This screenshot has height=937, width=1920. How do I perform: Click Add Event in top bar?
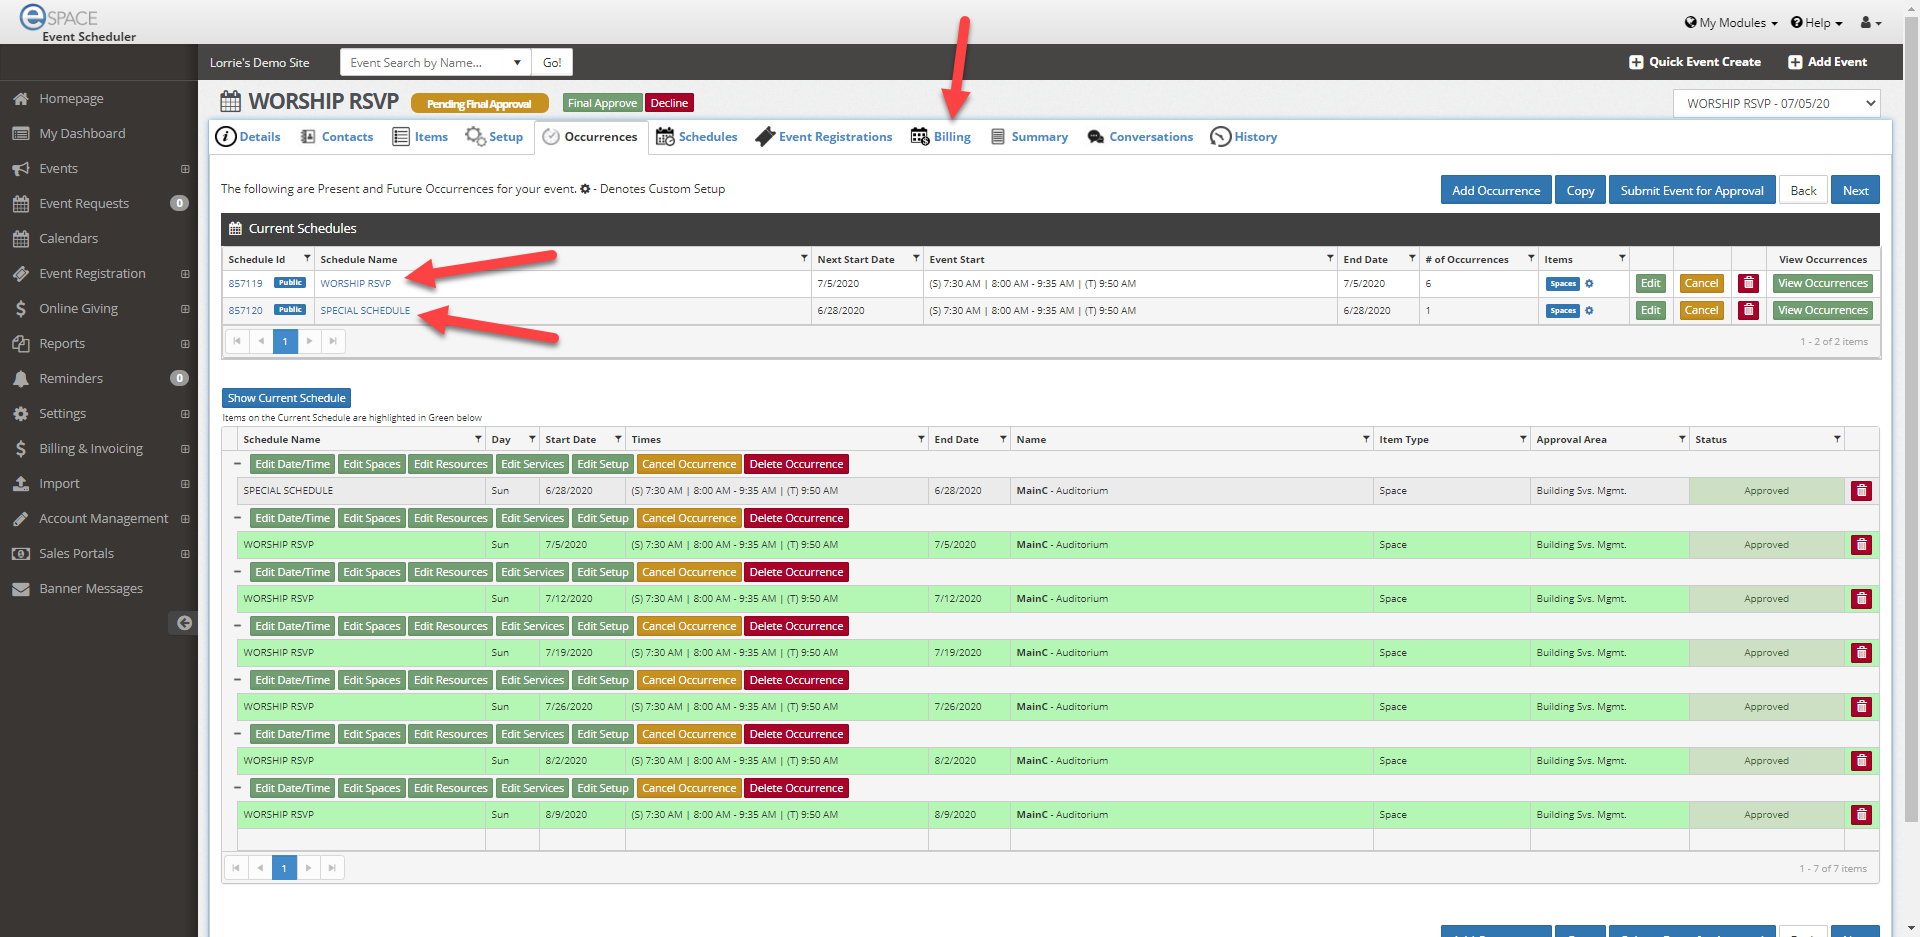point(1827,62)
